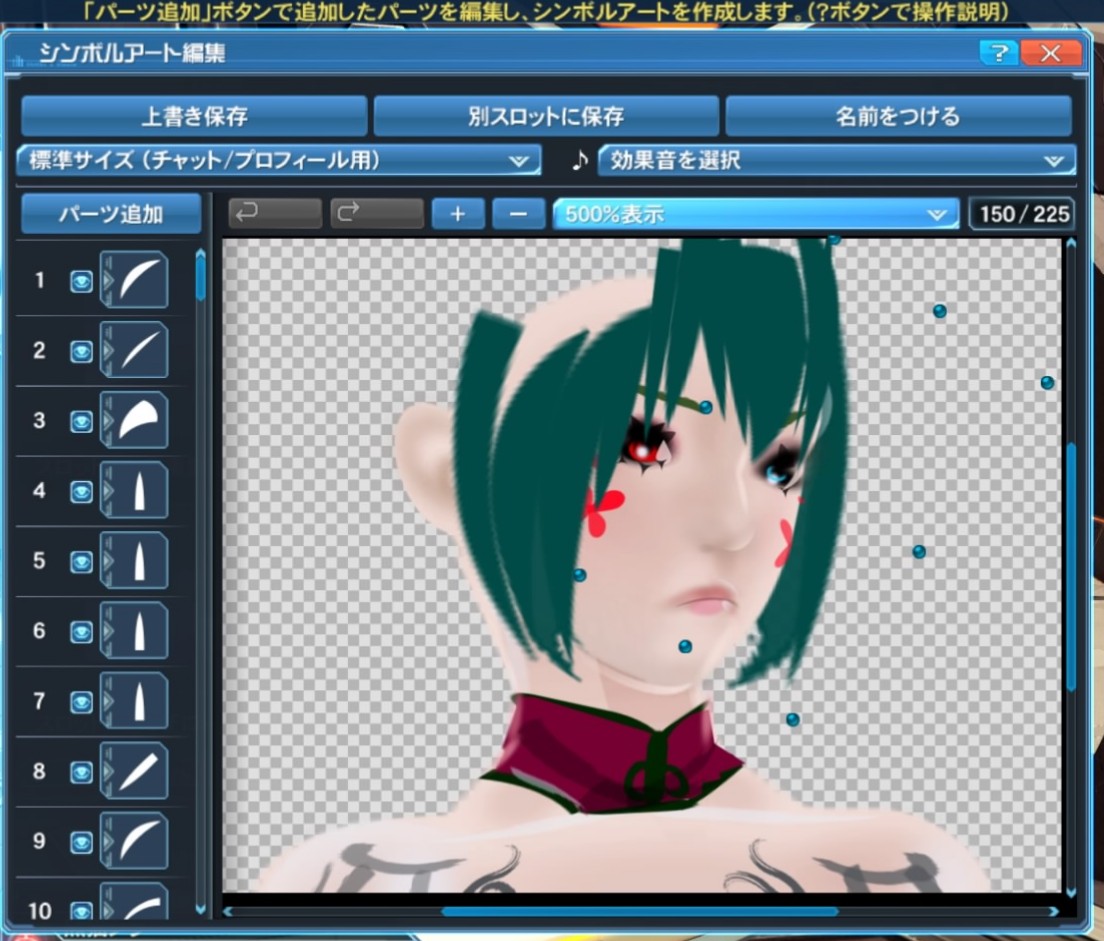Click 別スロットに保存 to save to another slot
The image size is (1104, 941).
[546, 116]
